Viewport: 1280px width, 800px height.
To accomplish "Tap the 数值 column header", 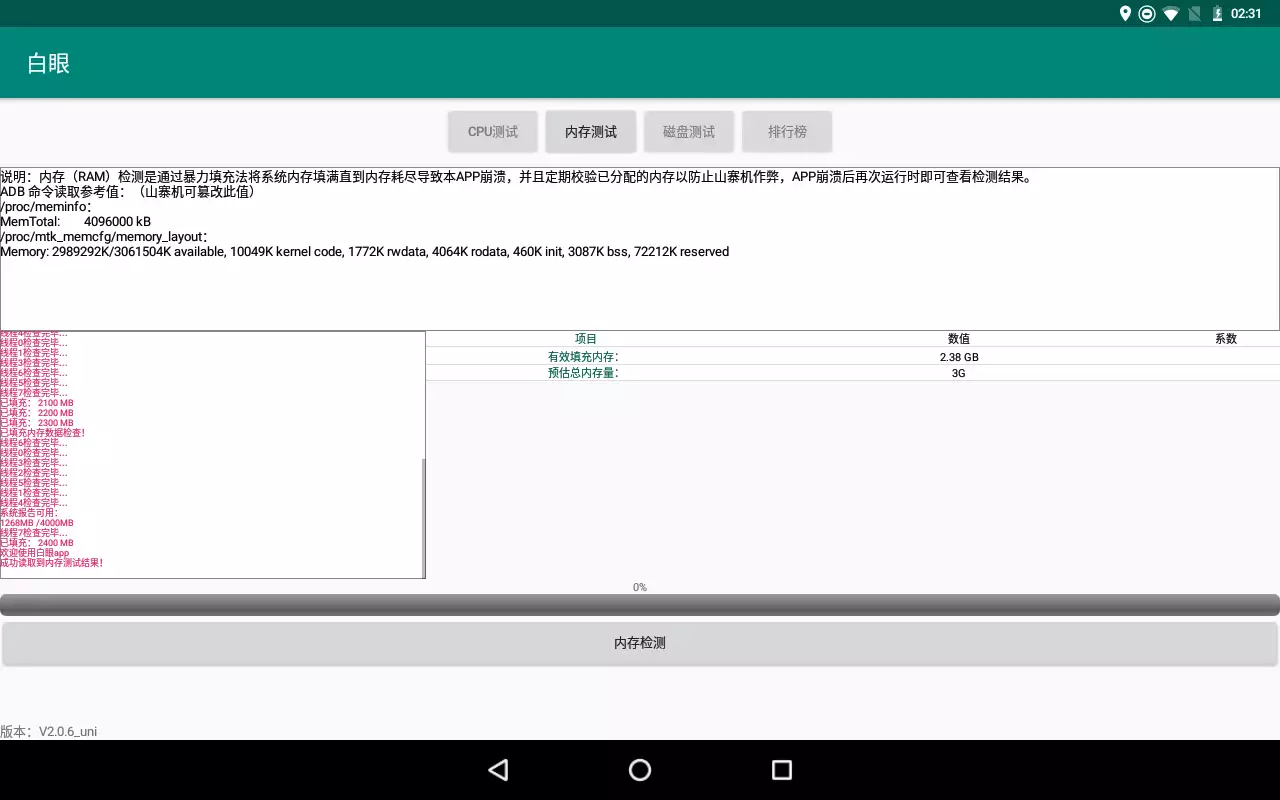I will tap(958, 339).
